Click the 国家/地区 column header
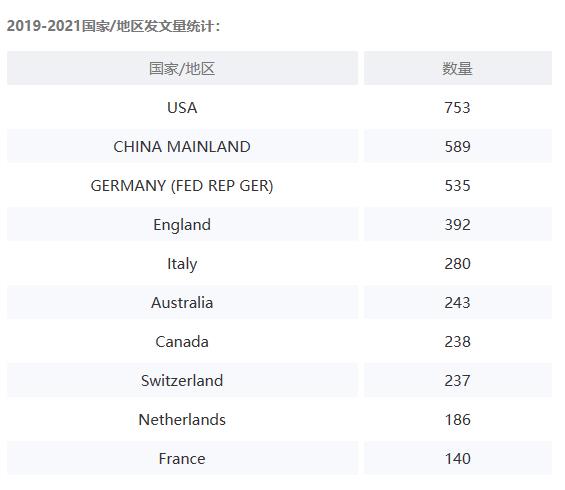The width and height of the screenshot is (565, 490). (x=182, y=68)
